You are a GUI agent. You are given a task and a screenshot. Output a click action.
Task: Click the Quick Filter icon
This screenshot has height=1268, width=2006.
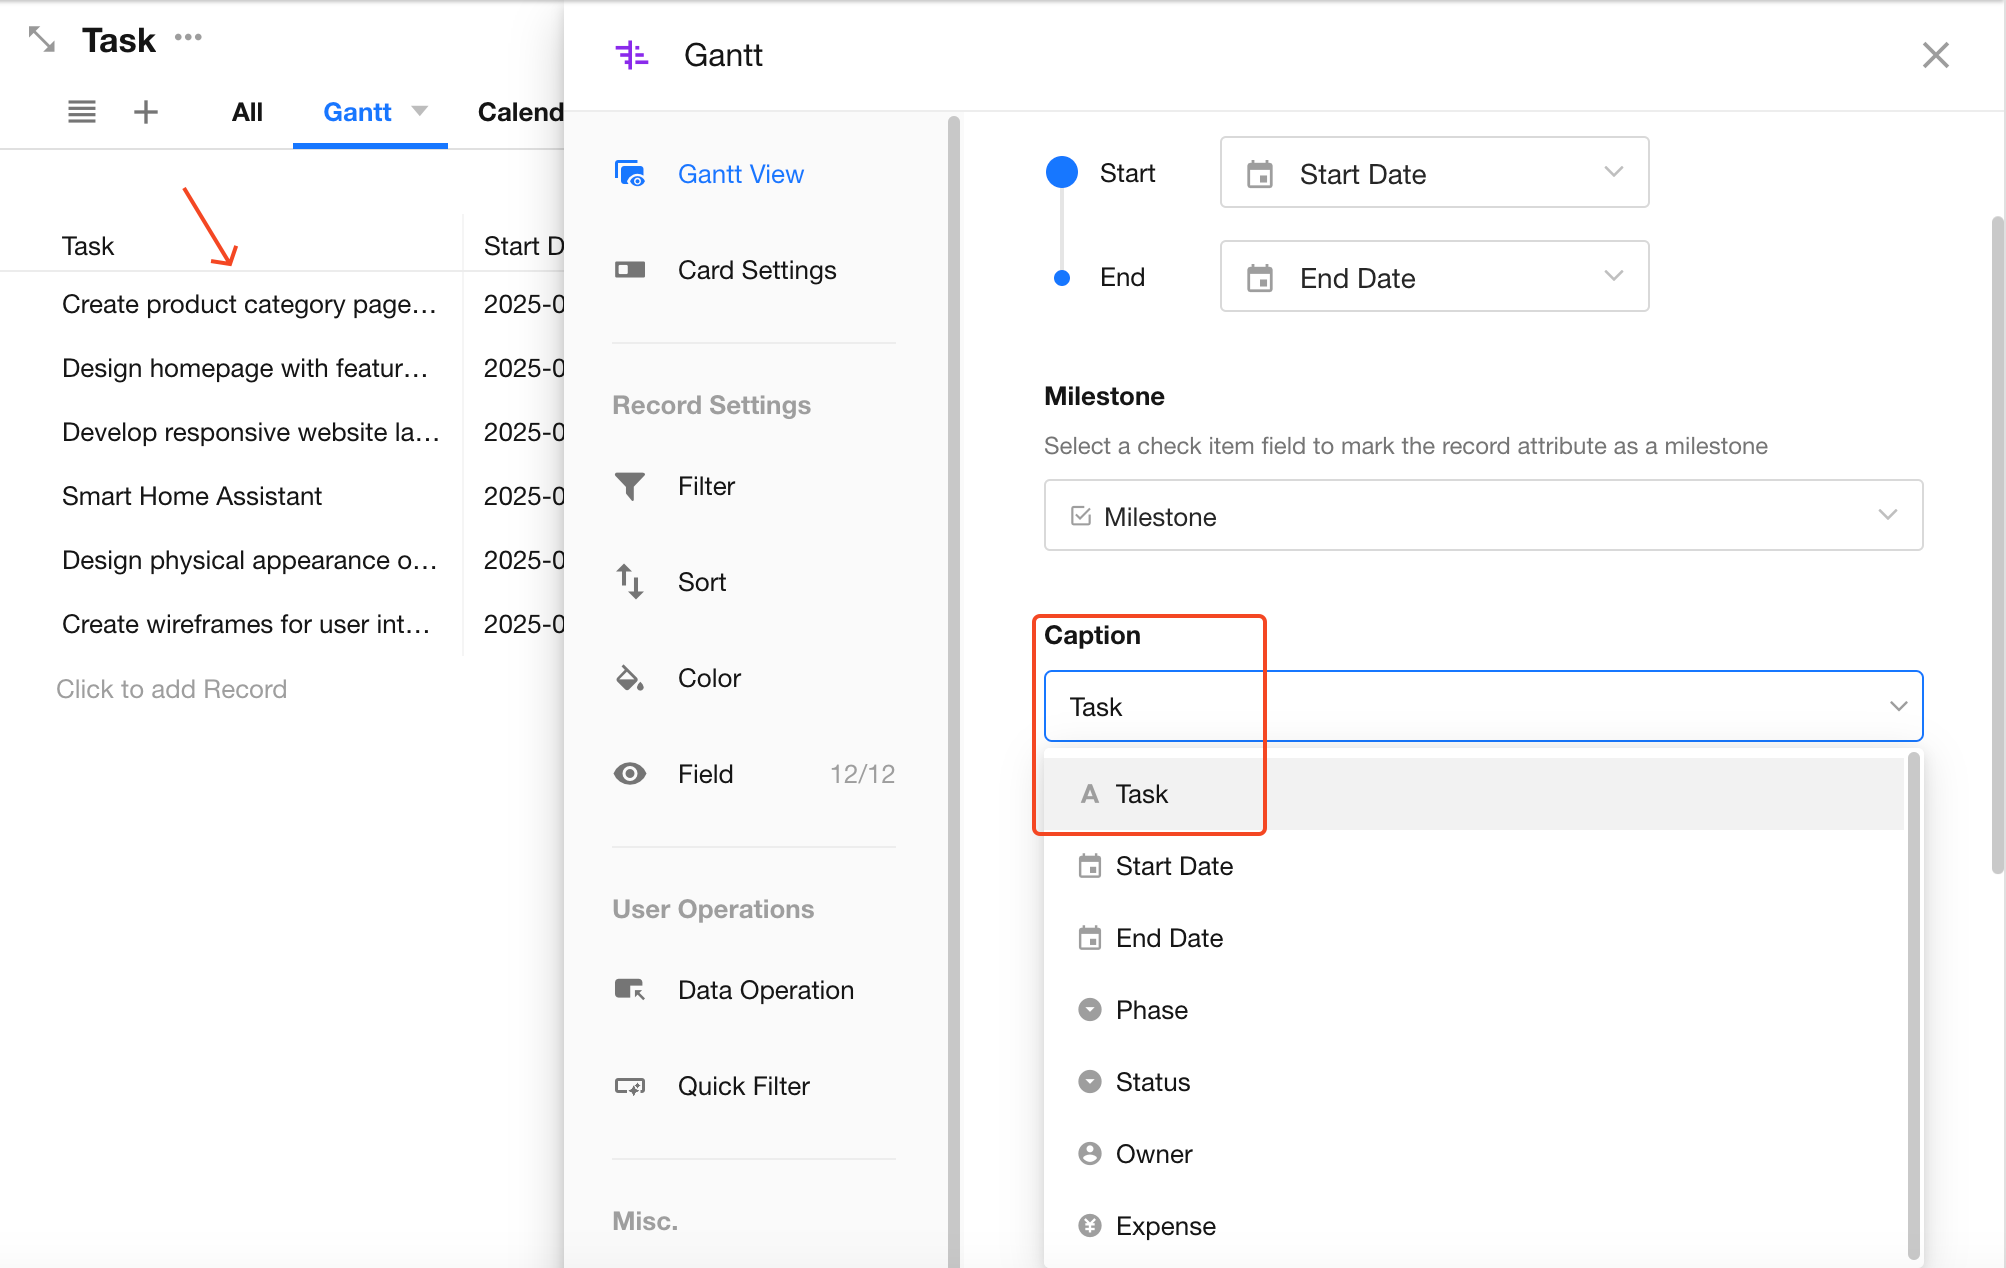coord(630,1086)
